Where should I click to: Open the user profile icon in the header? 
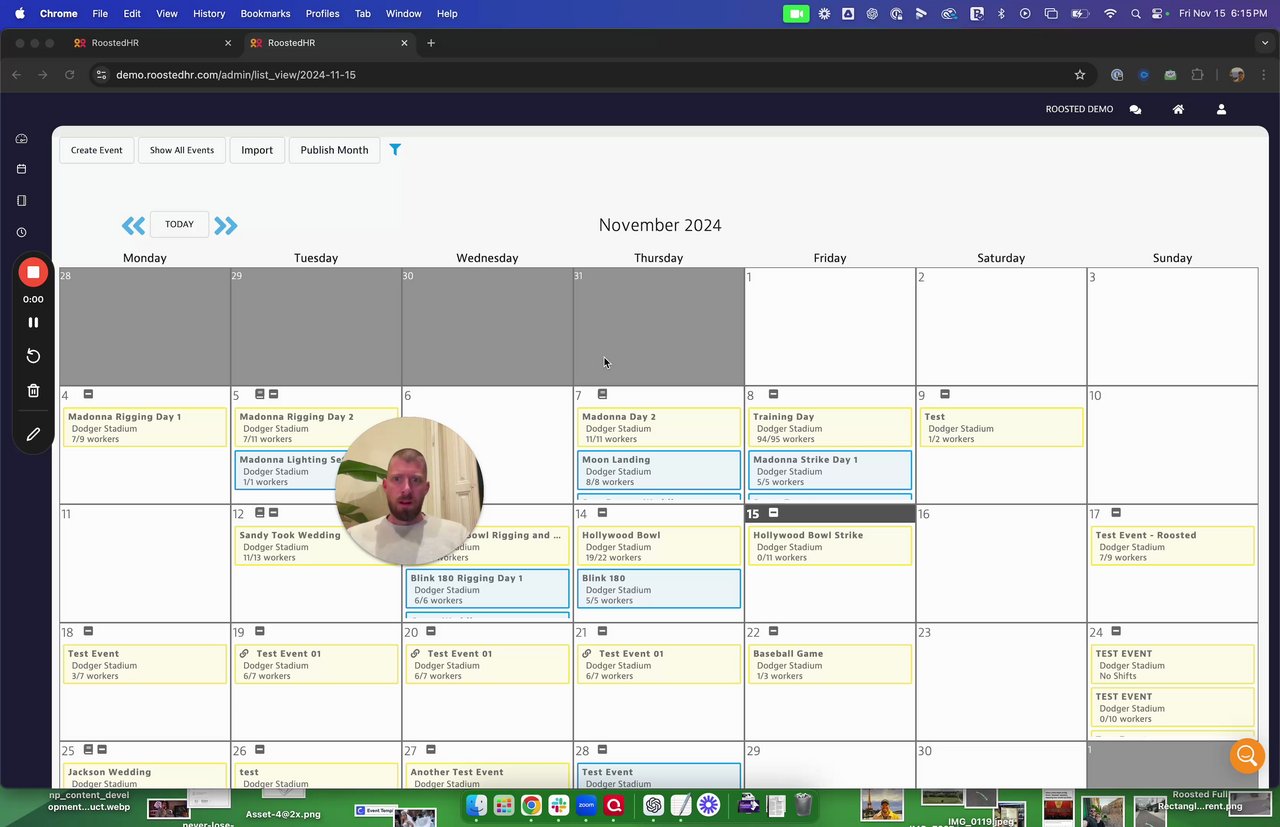click(x=1221, y=110)
